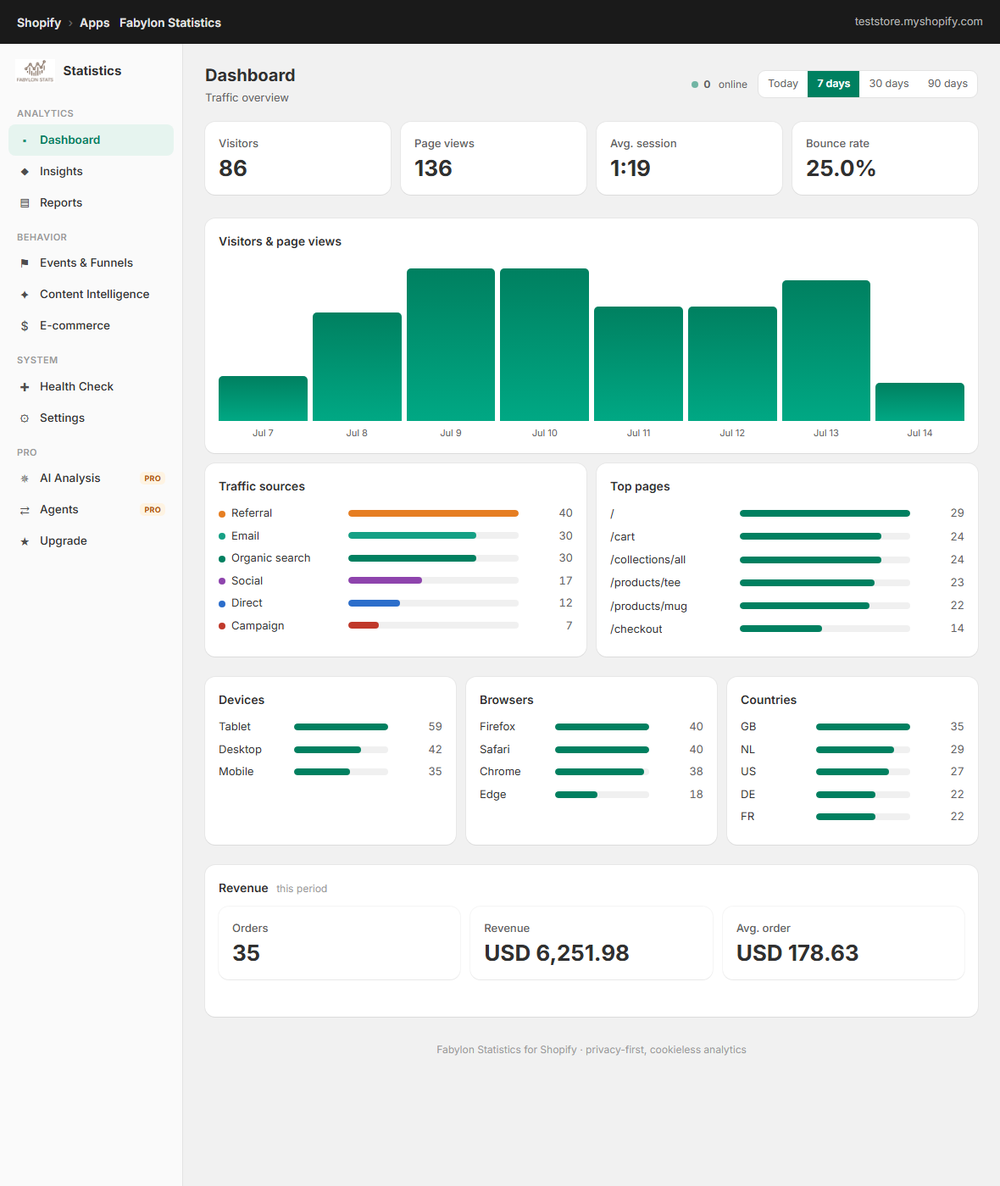
Task: Click the GB country row
Action: (x=852, y=727)
